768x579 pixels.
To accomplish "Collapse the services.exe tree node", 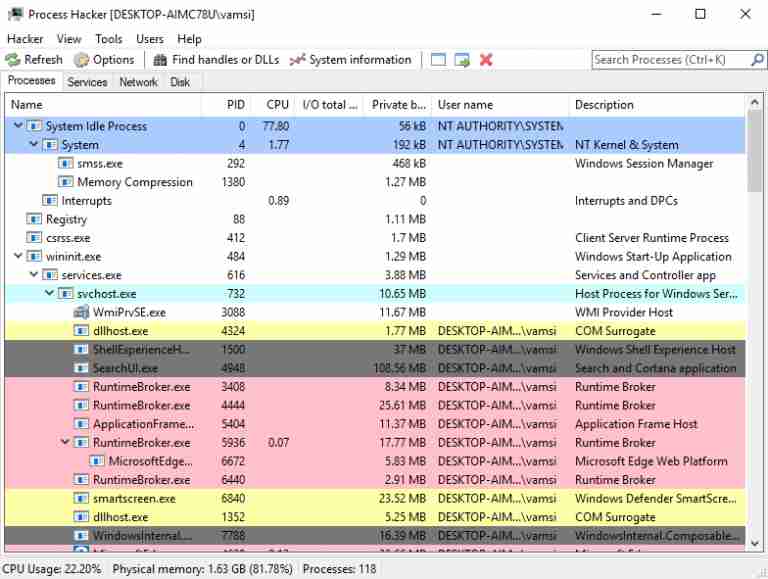I will tap(34, 274).
